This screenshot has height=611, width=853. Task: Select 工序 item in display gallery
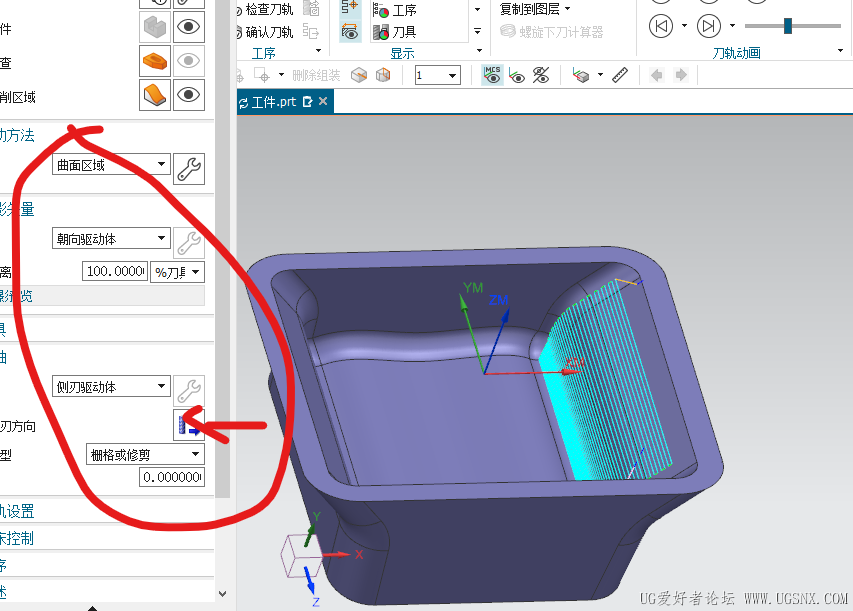coord(395,10)
